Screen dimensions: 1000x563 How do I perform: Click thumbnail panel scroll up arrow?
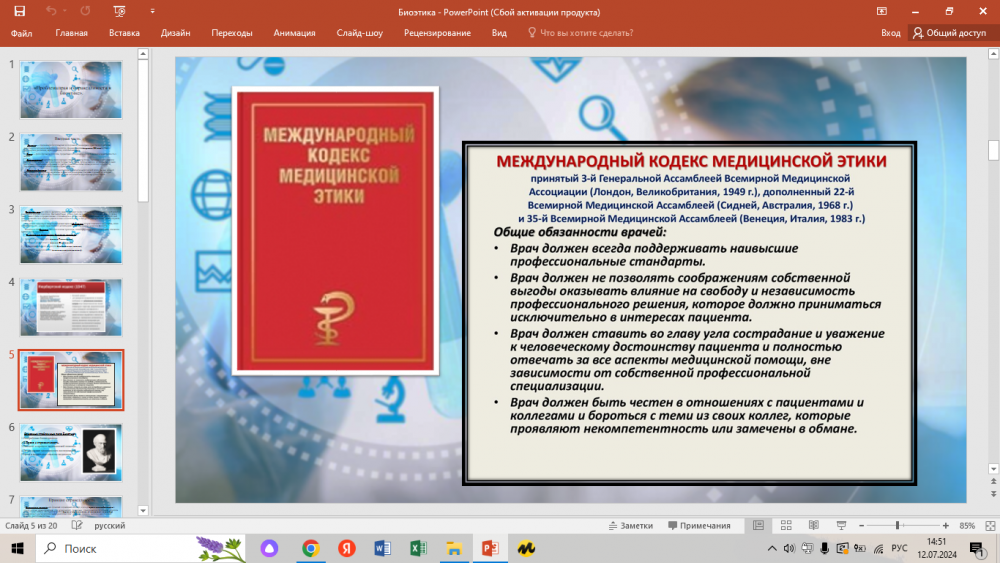click(x=143, y=54)
